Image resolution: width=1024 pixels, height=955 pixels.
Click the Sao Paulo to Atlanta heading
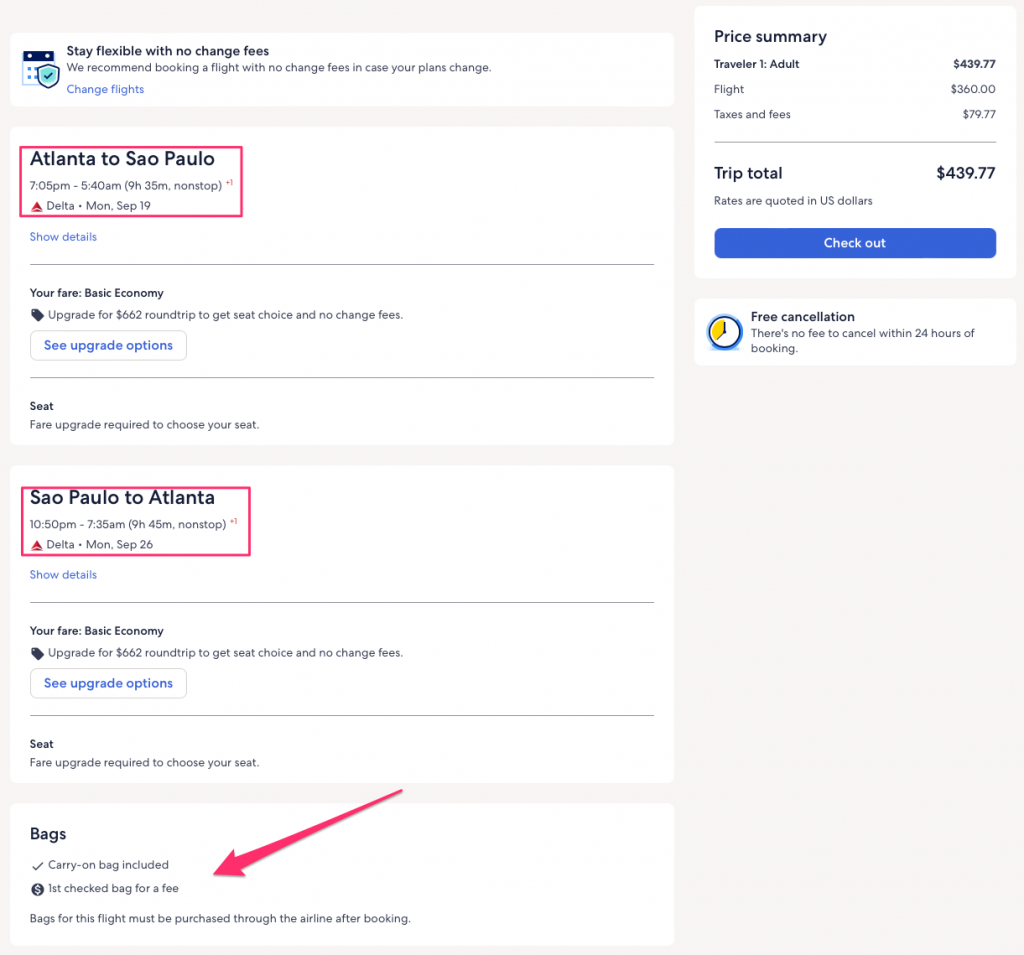[x=122, y=497]
